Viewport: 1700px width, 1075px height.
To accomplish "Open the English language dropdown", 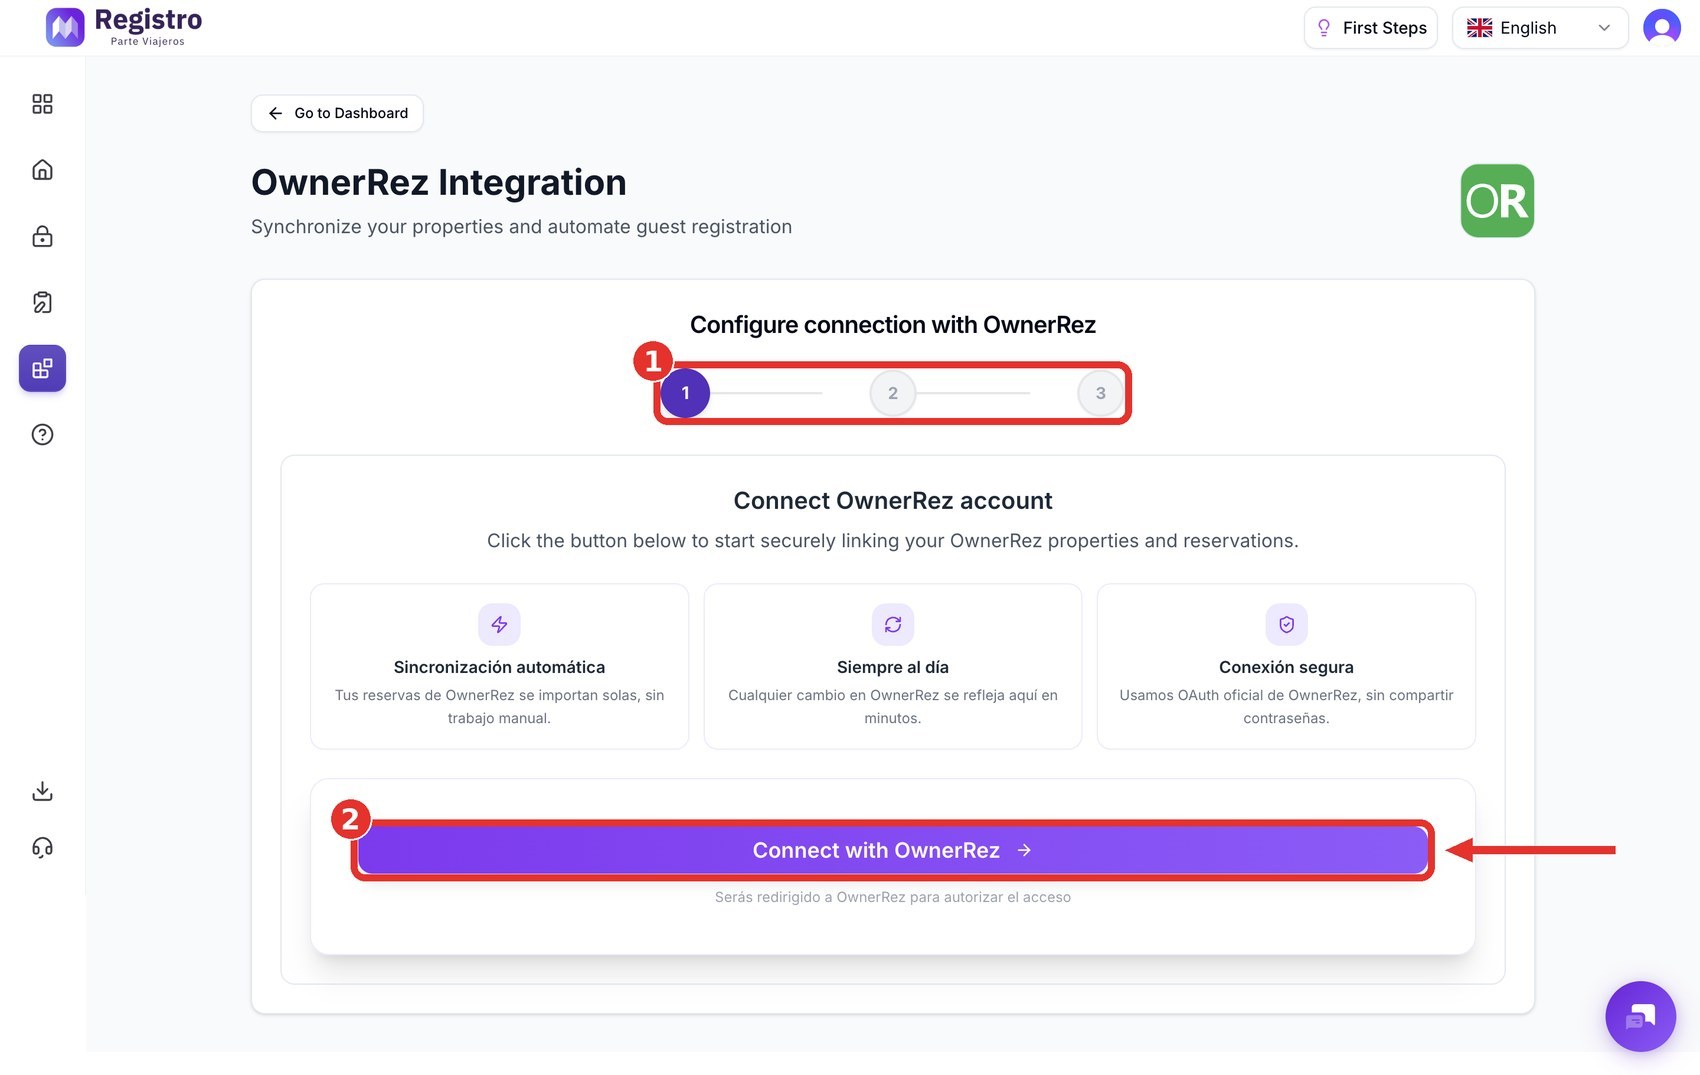I will [x=1540, y=28].
